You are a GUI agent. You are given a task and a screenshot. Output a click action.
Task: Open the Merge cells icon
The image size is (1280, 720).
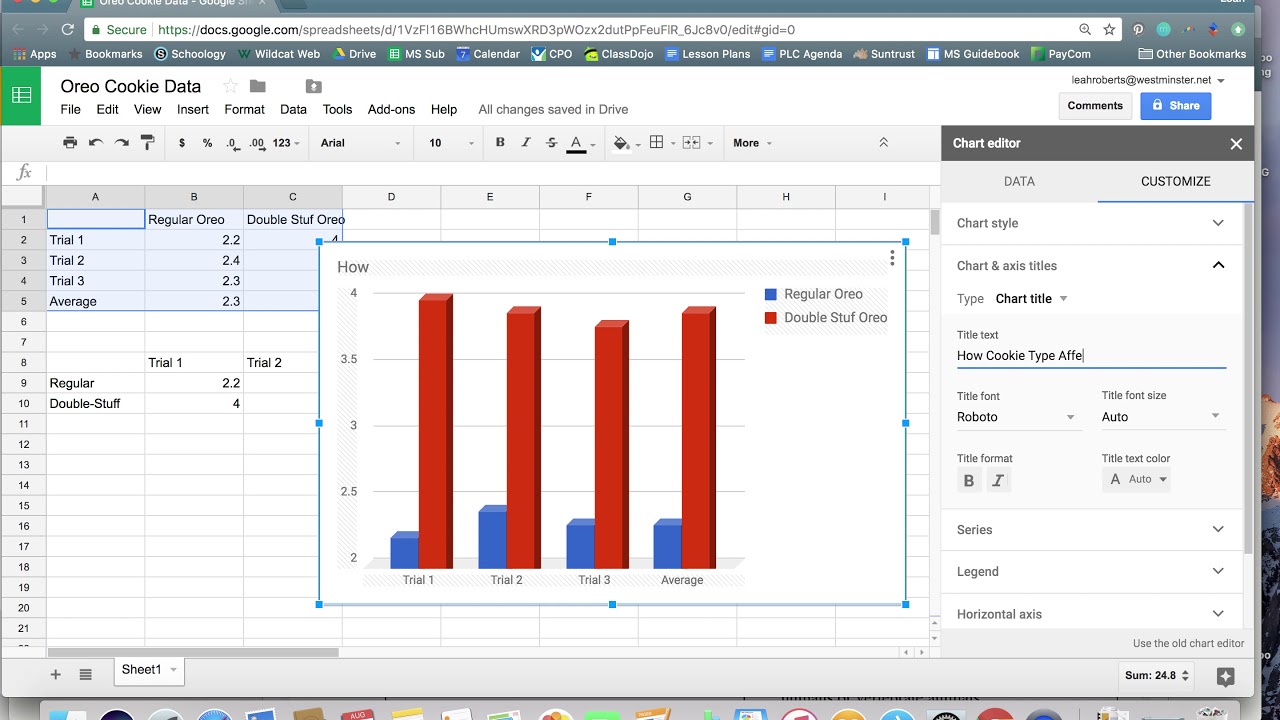pyautogui.click(x=691, y=143)
